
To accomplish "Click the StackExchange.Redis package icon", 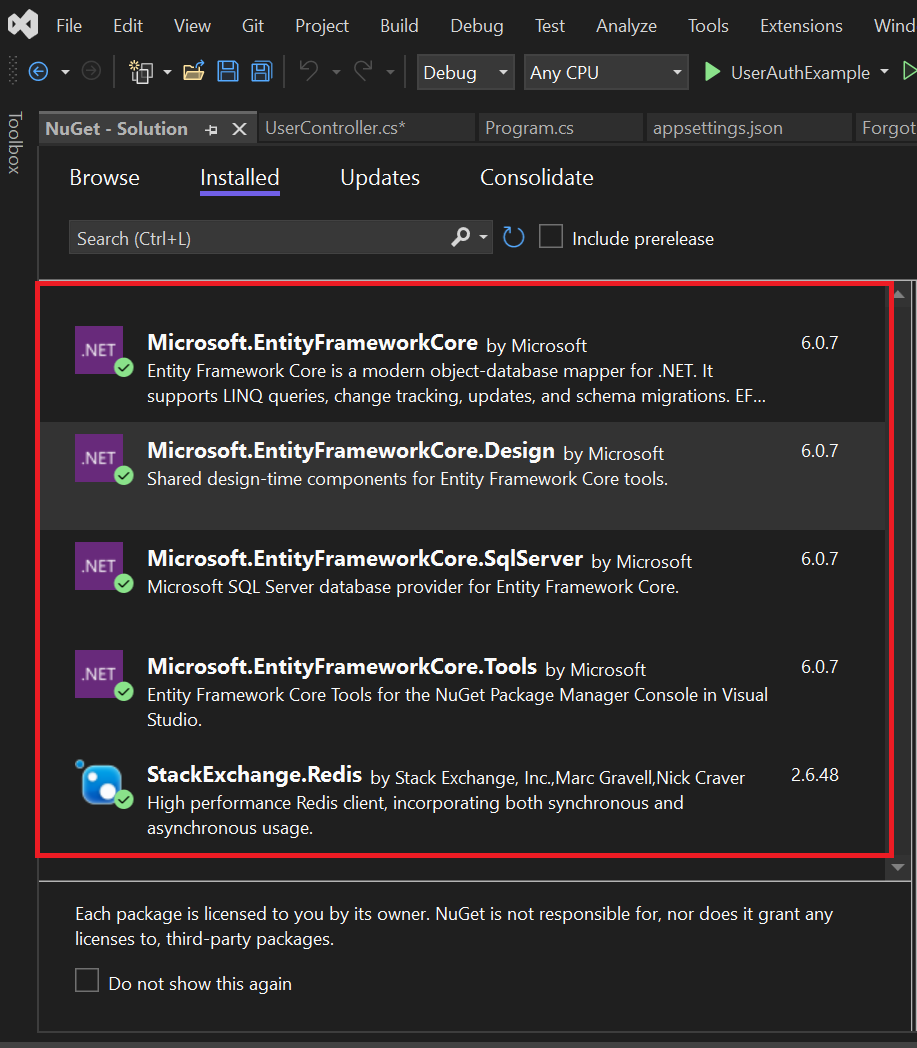I will pyautogui.click(x=102, y=784).
